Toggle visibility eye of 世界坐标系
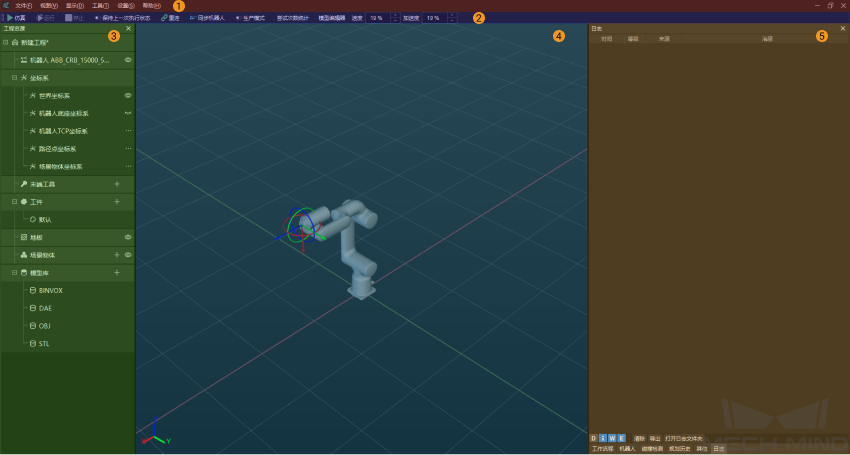850x455 pixels. tap(128, 95)
